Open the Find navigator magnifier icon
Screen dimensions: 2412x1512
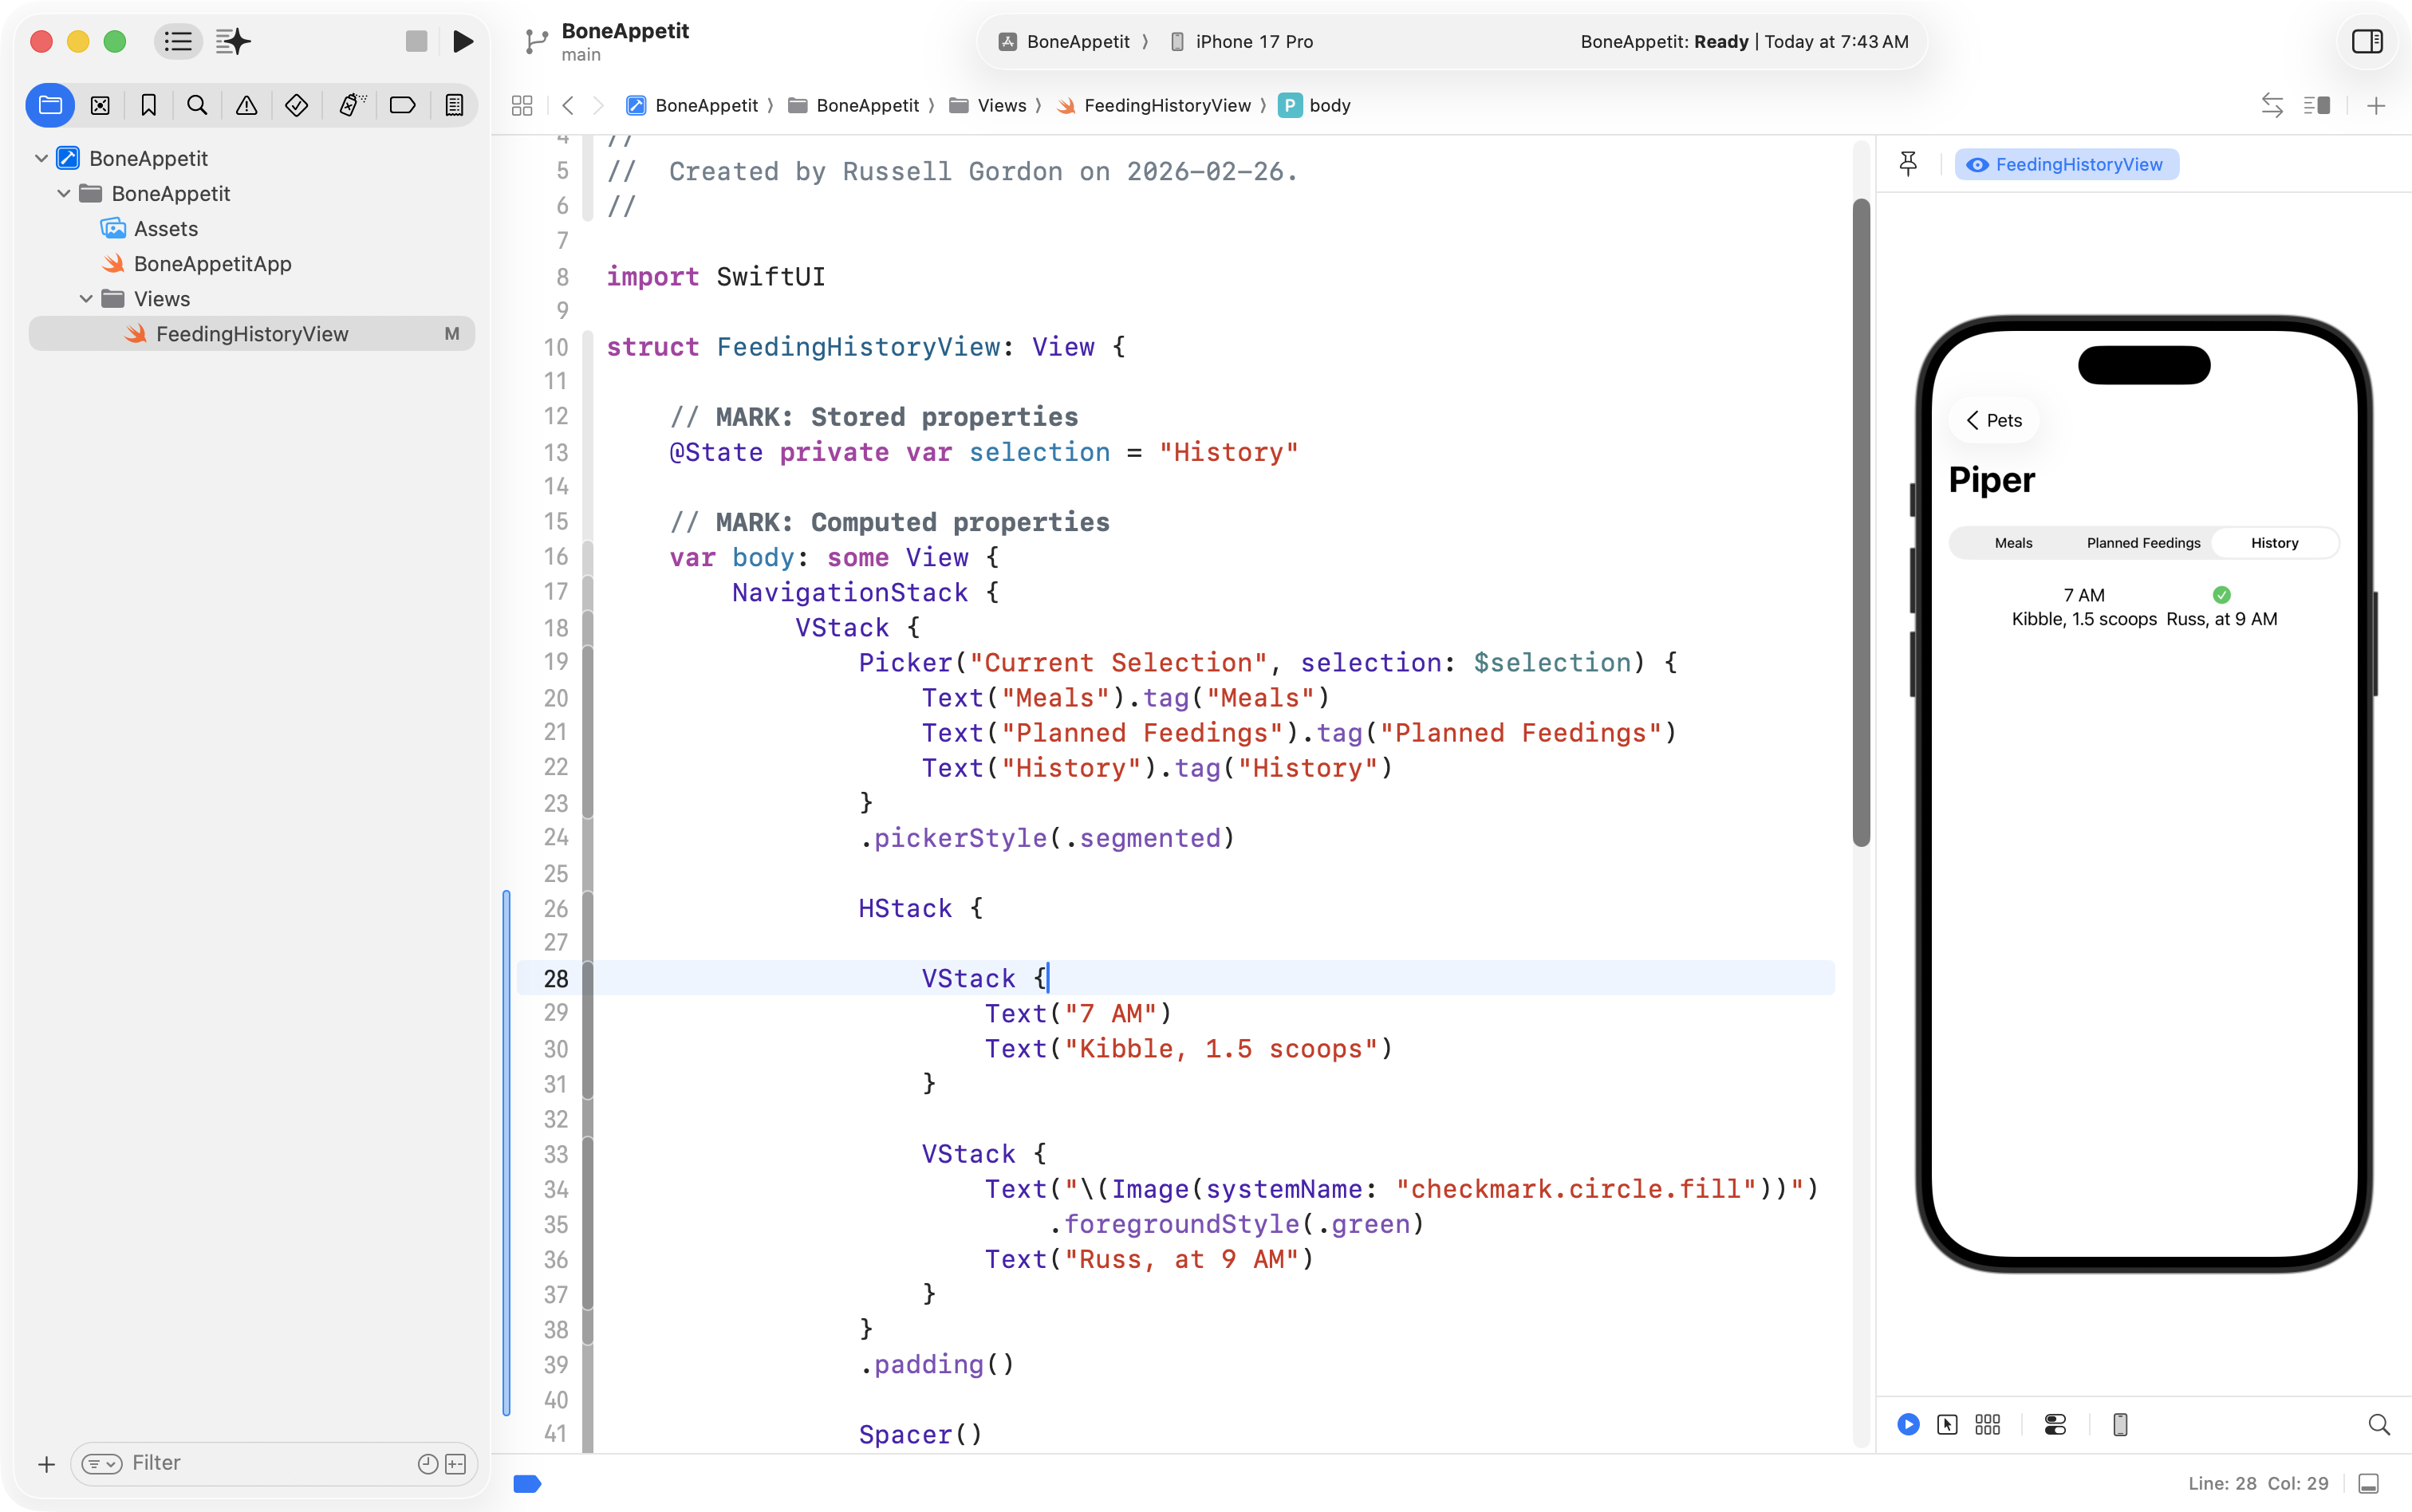click(x=197, y=105)
